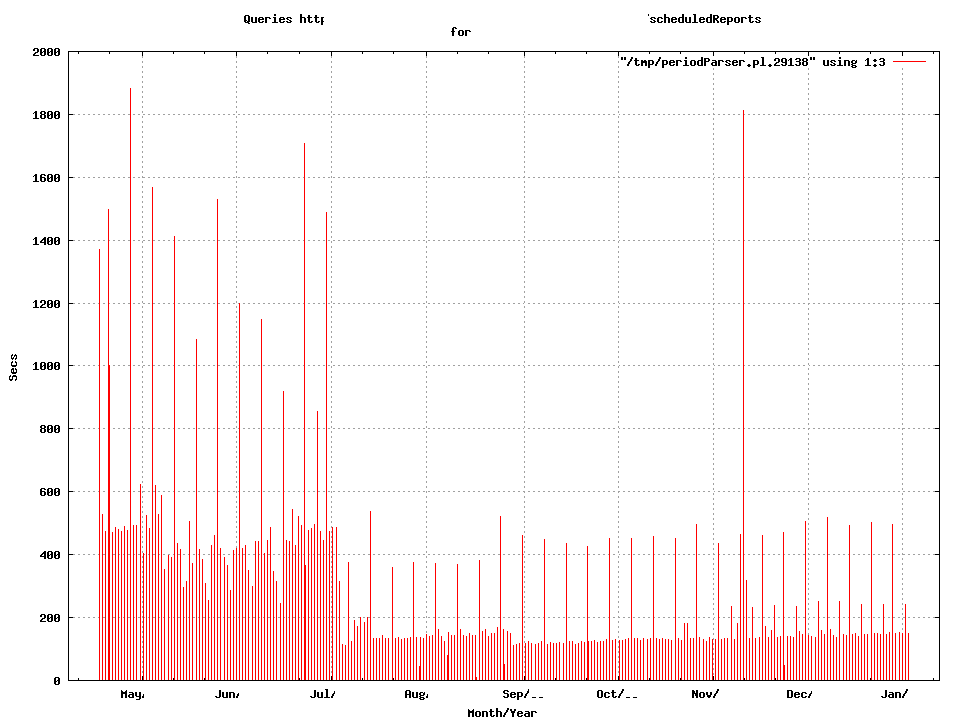Click the periodParser.pl legend text
This screenshot has height=720, width=960.
pyautogui.click(x=752, y=62)
